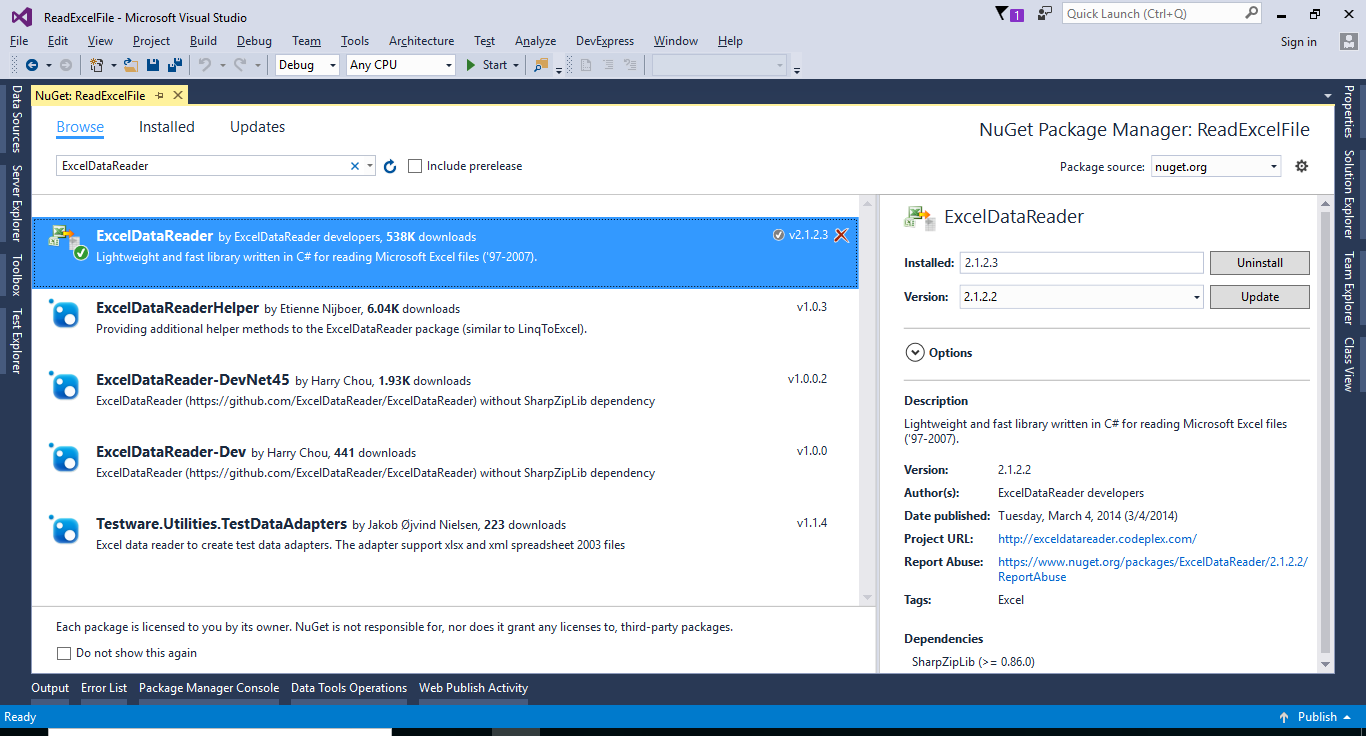1366x736 pixels.
Task: Open NuGet settings gear icon
Action: point(1301,166)
